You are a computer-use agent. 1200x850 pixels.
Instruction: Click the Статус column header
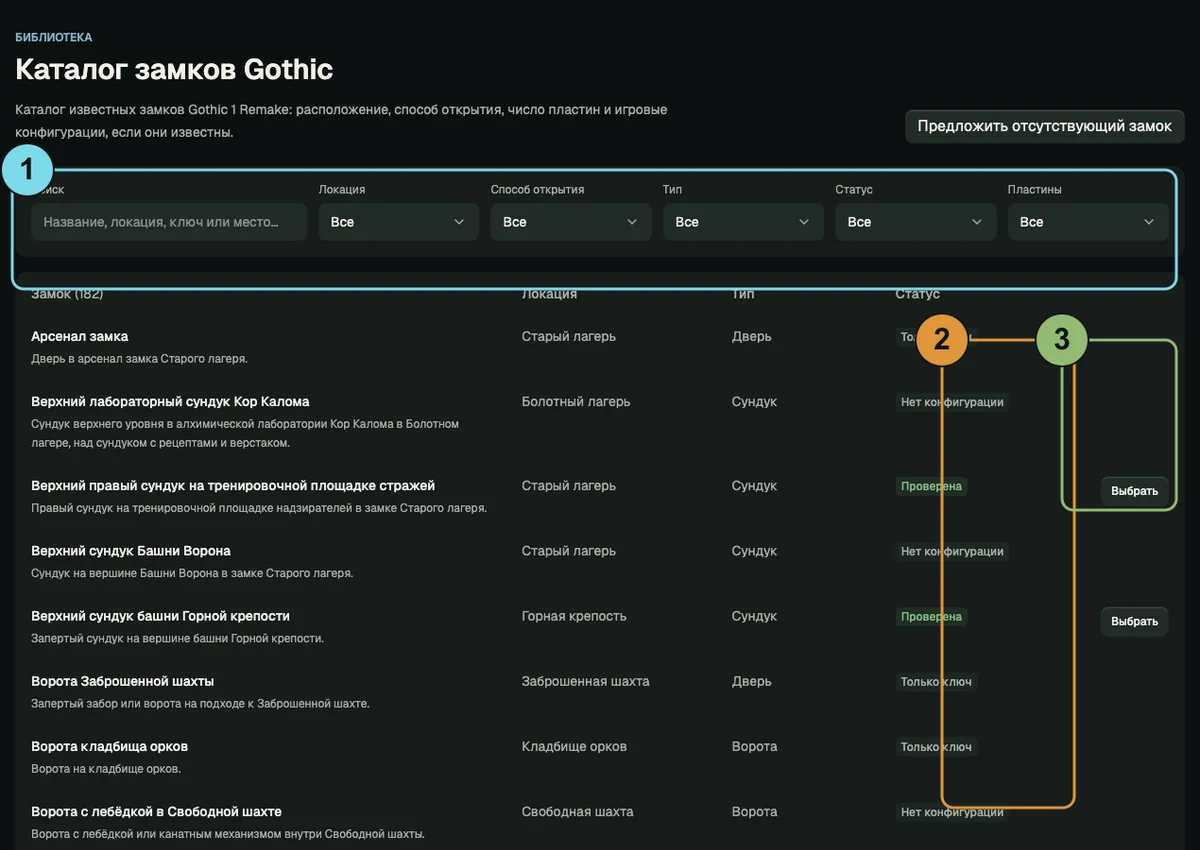pos(918,294)
